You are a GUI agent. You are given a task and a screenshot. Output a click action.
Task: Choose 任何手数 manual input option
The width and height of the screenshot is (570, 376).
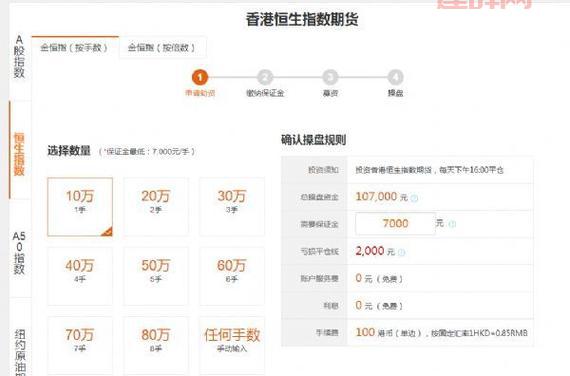point(232,345)
